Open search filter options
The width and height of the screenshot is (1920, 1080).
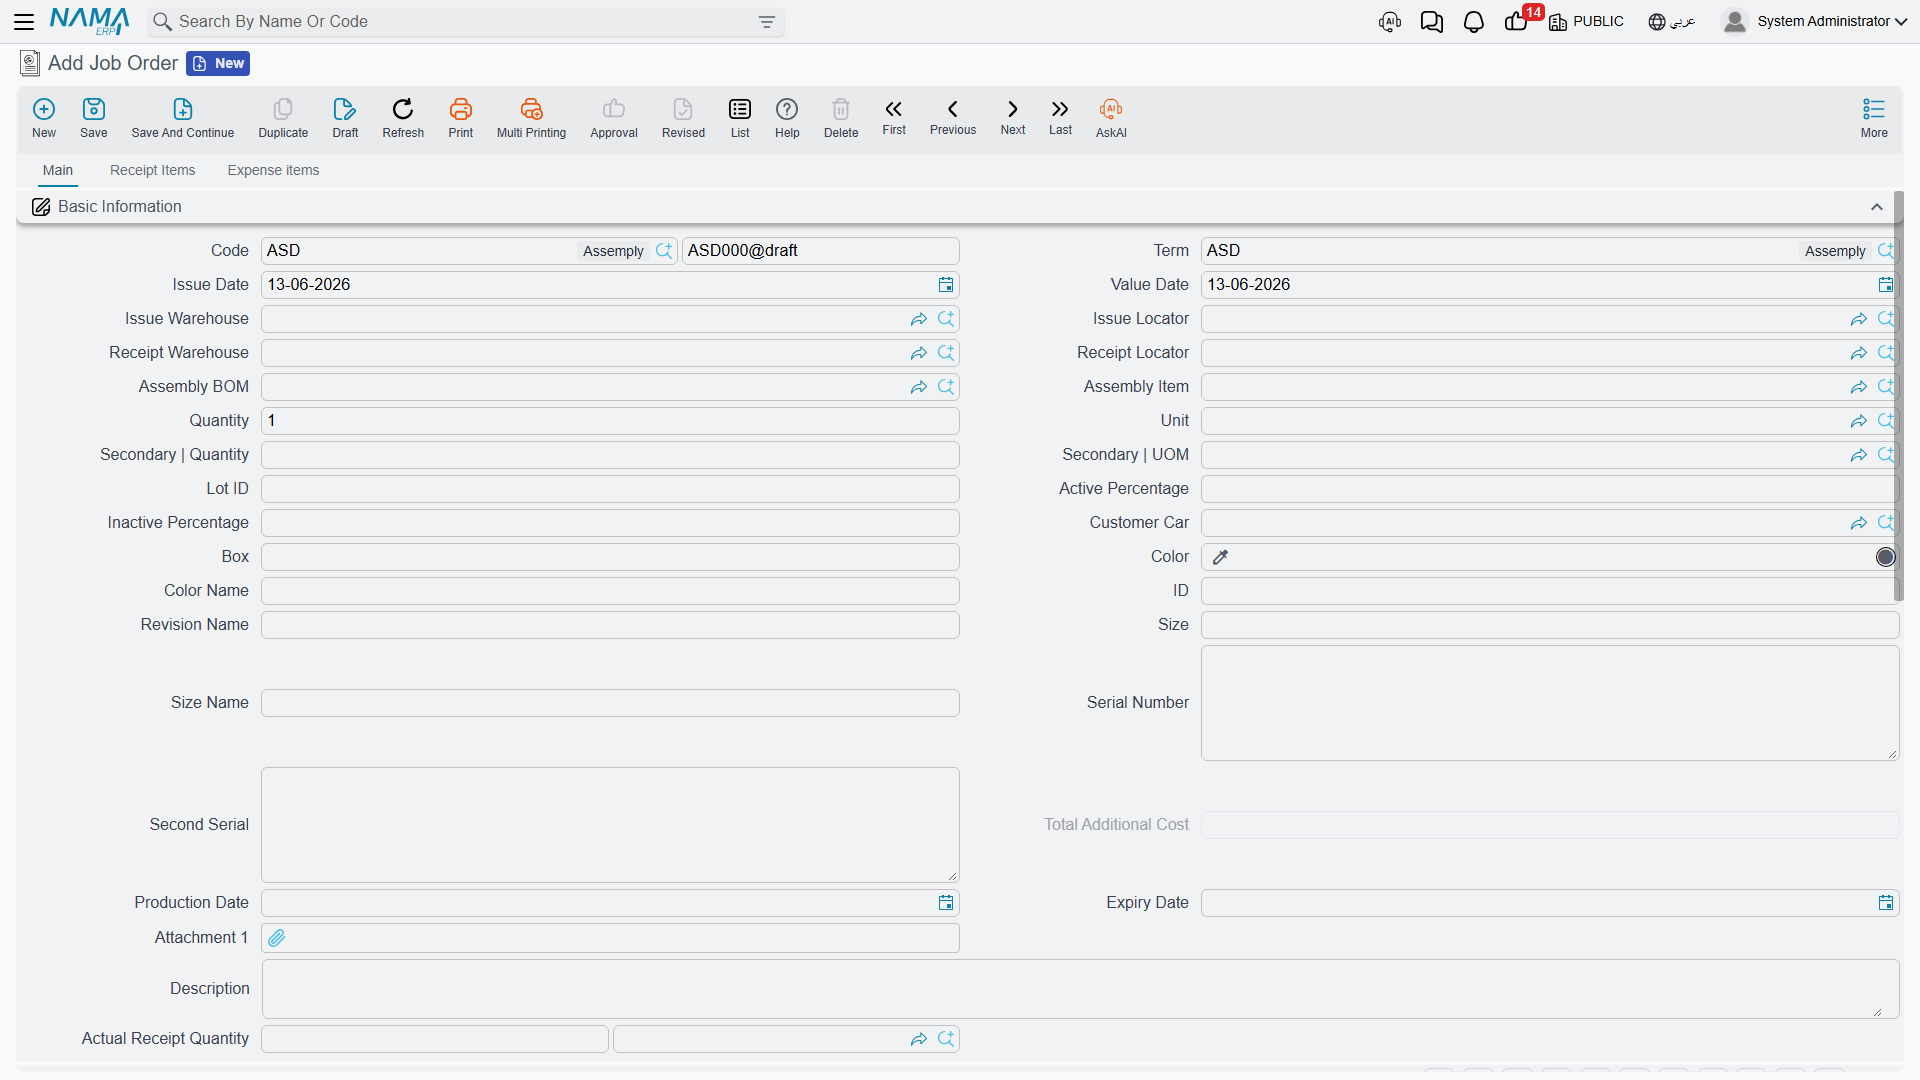pos(767,22)
